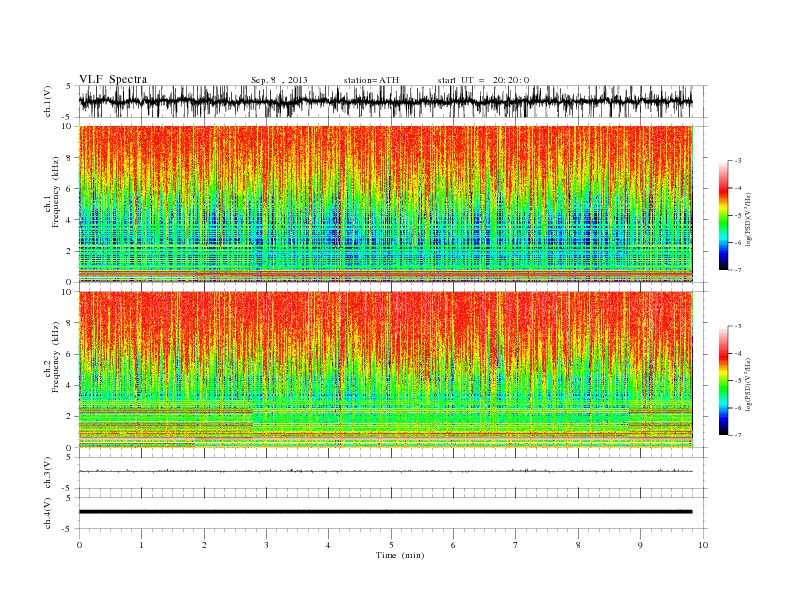Click the -3 label on the ch.2 colorbar
Image resolution: width=792 pixels, height=612 pixels.
(738, 326)
